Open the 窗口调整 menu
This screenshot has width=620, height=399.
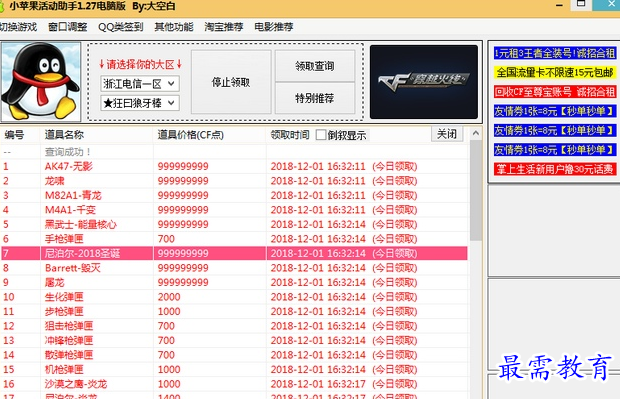point(68,27)
